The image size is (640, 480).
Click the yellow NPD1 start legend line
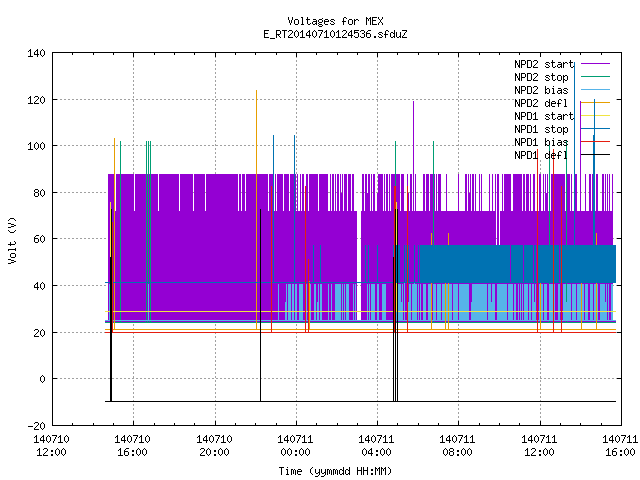[x=595, y=116]
